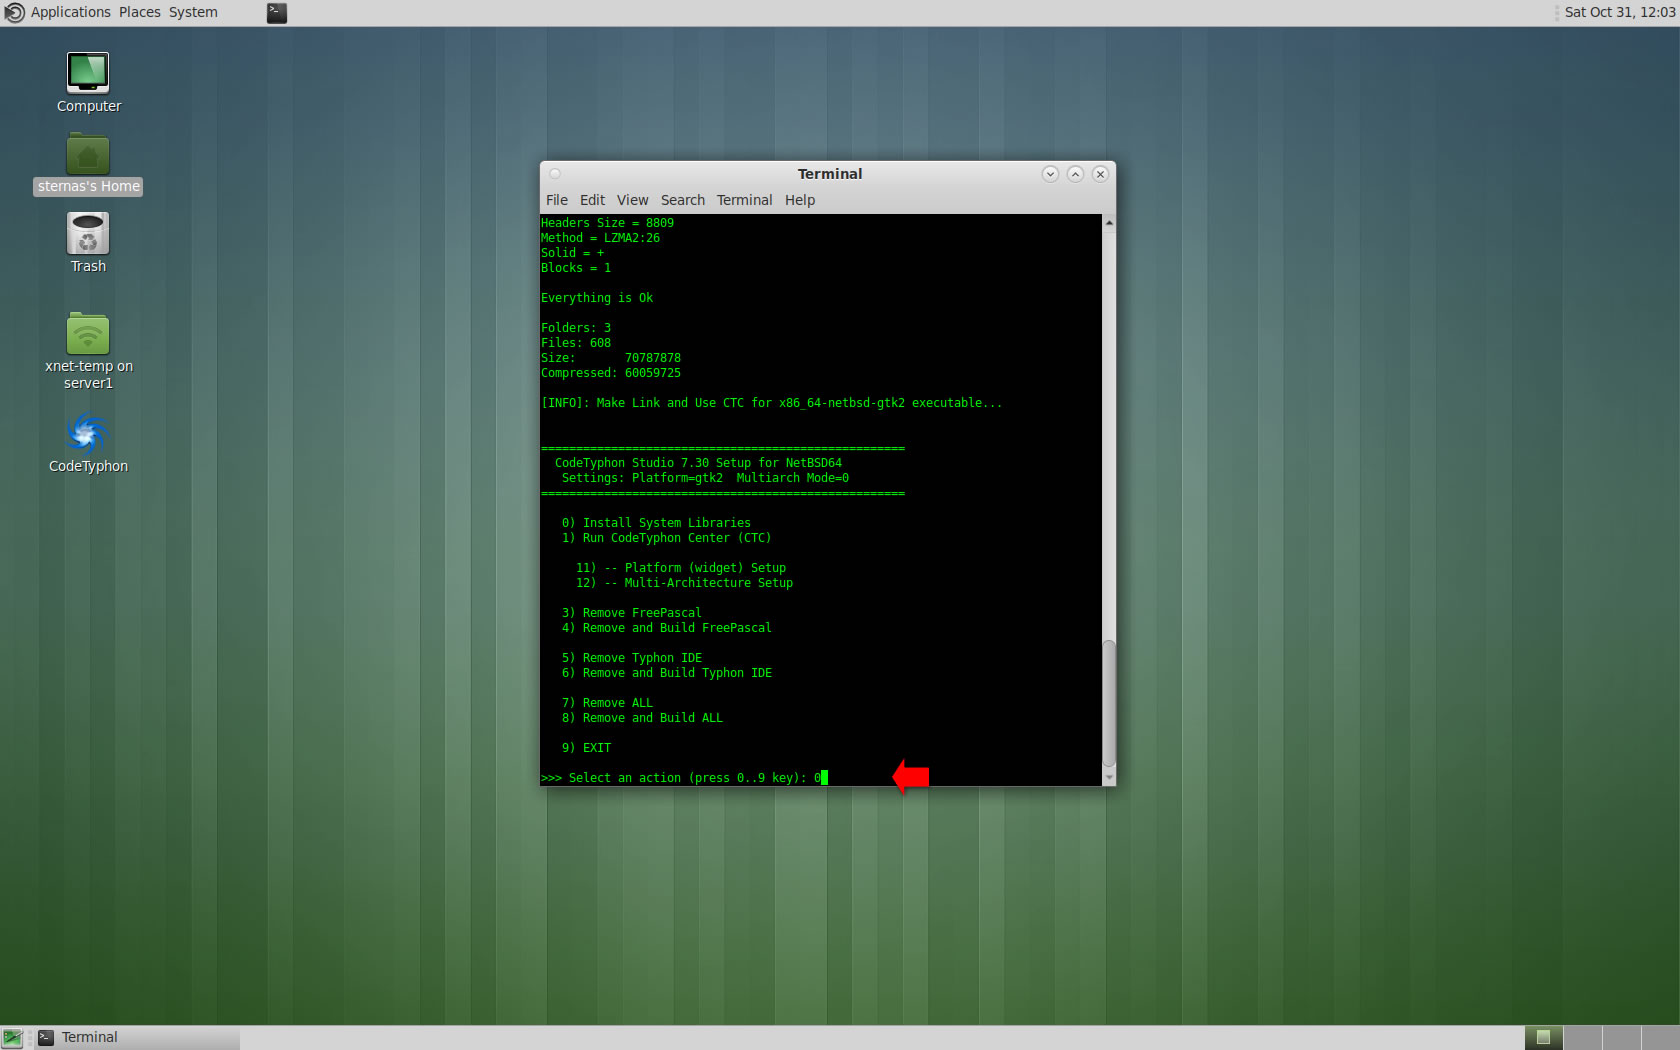The image size is (1680, 1050).
Task: Click the 'Everything is Ok' text
Action: click(x=597, y=298)
